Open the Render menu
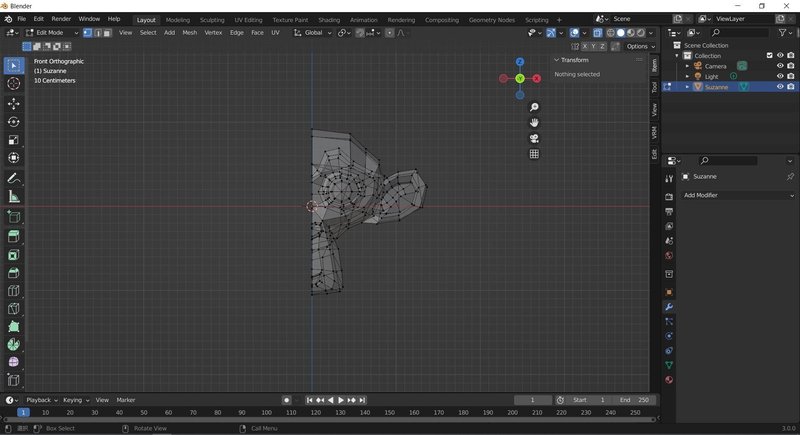This screenshot has width=800, height=435. pyautogui.click(x=61, y=19)
